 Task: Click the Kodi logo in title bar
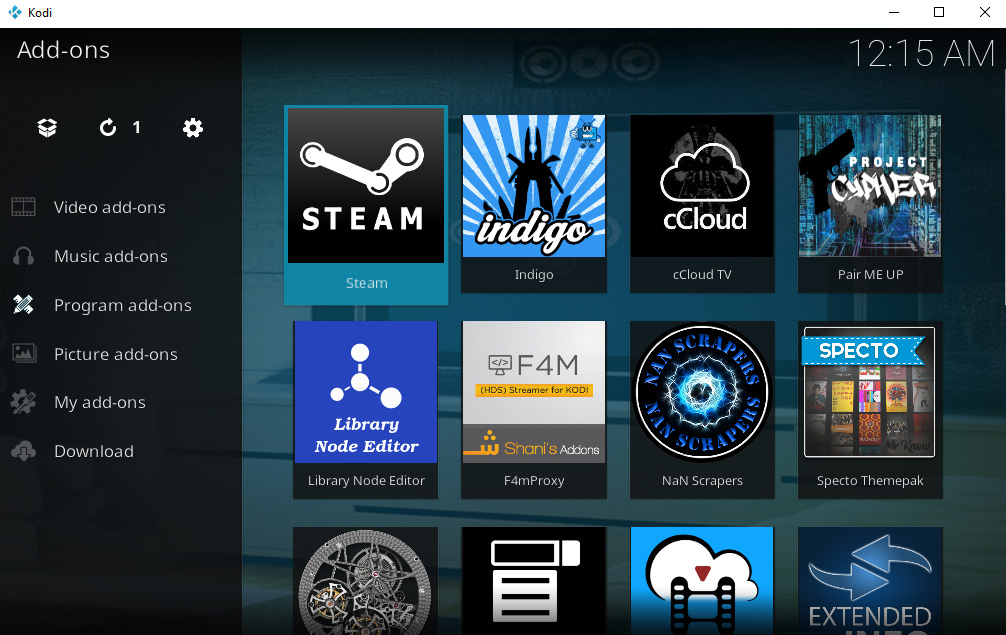coord(15,12)
